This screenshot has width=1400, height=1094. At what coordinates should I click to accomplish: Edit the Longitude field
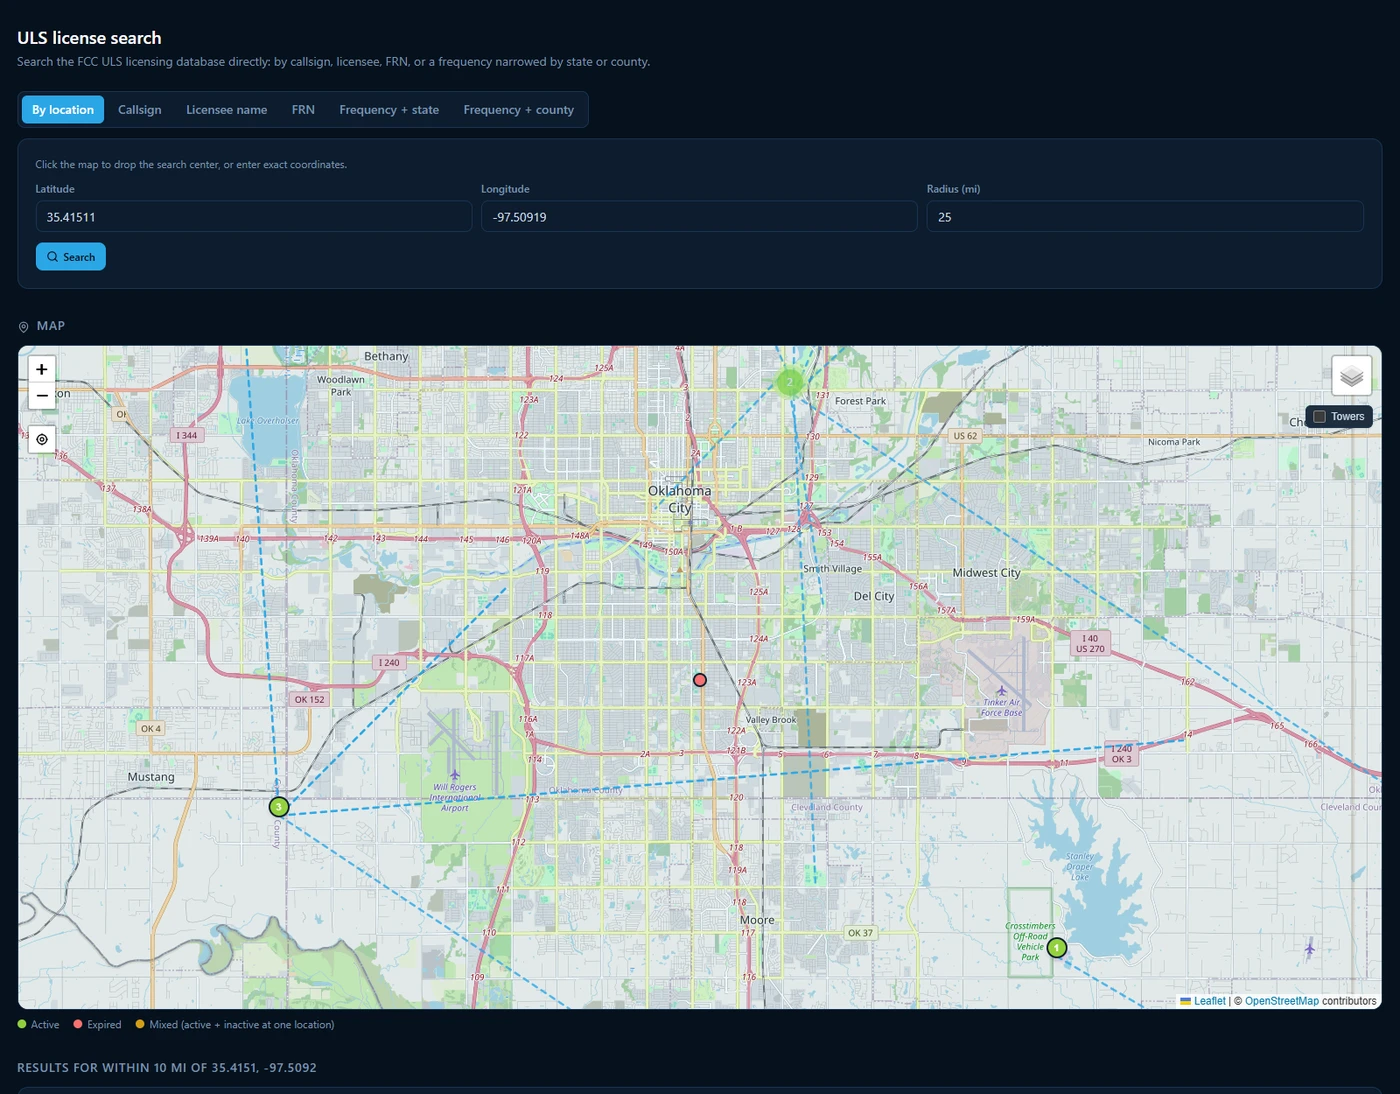(699, 217)
